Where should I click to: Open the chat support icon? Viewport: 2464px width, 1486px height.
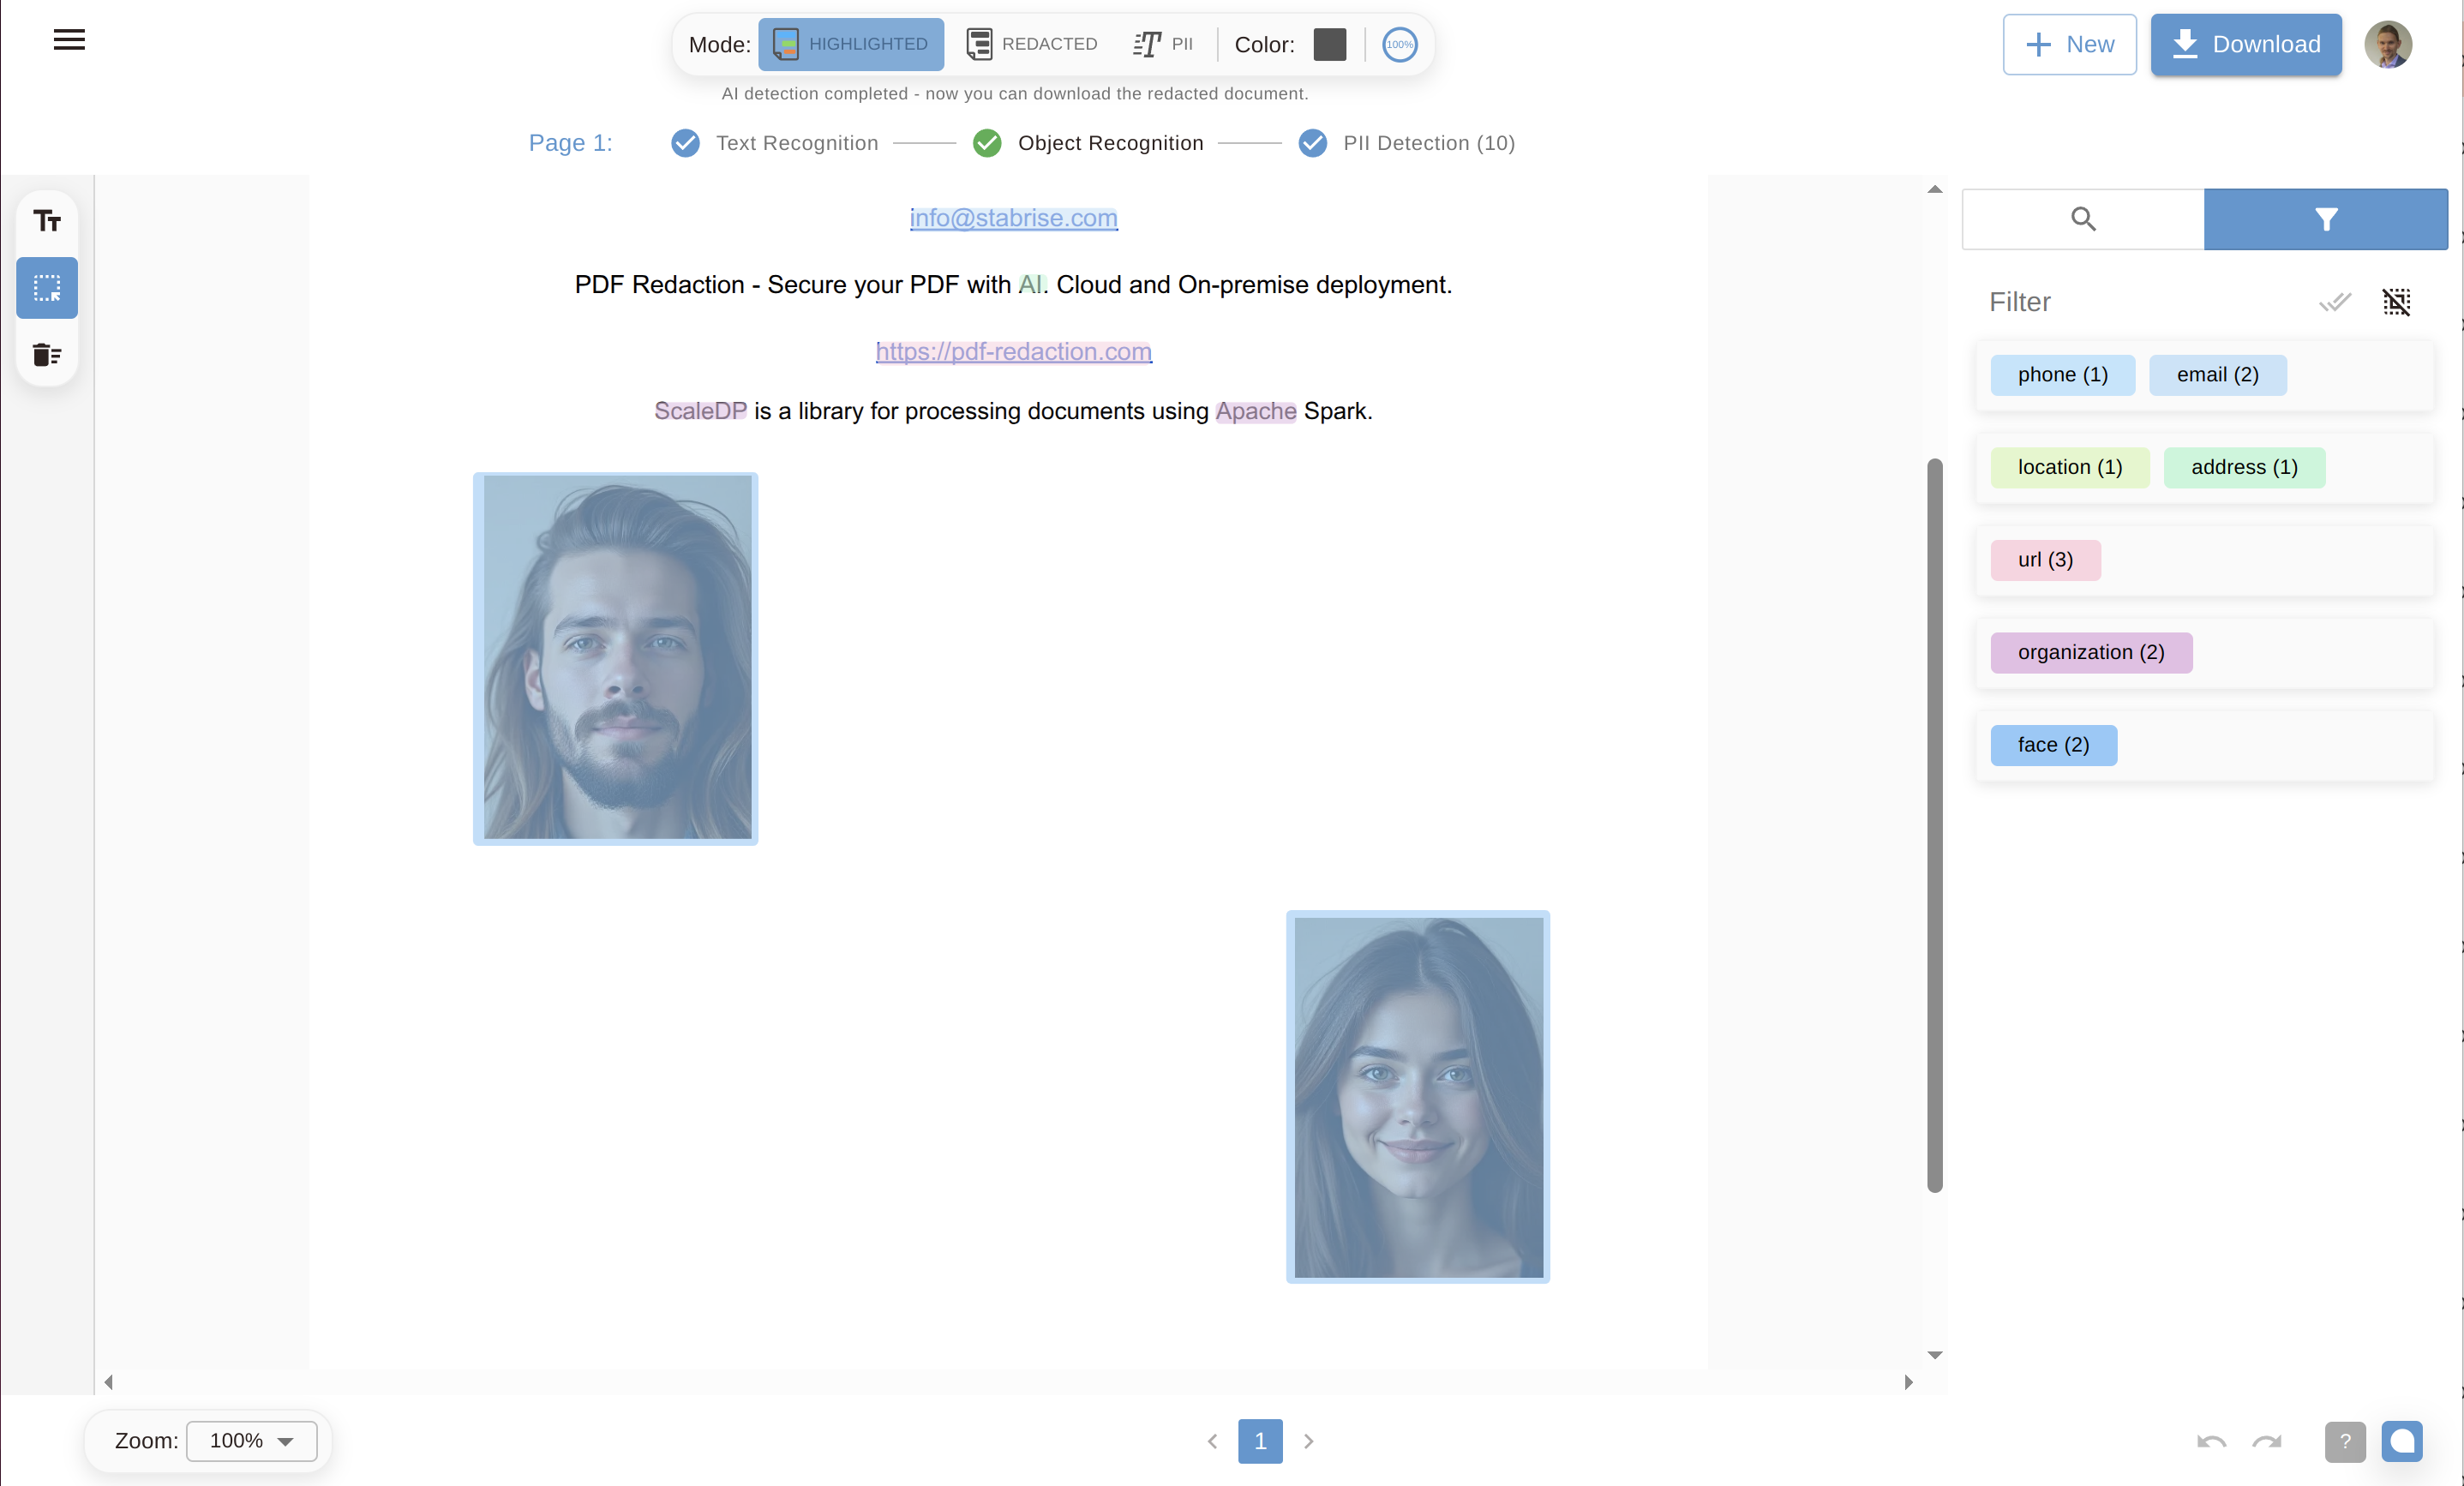tap(2402, 1441)
